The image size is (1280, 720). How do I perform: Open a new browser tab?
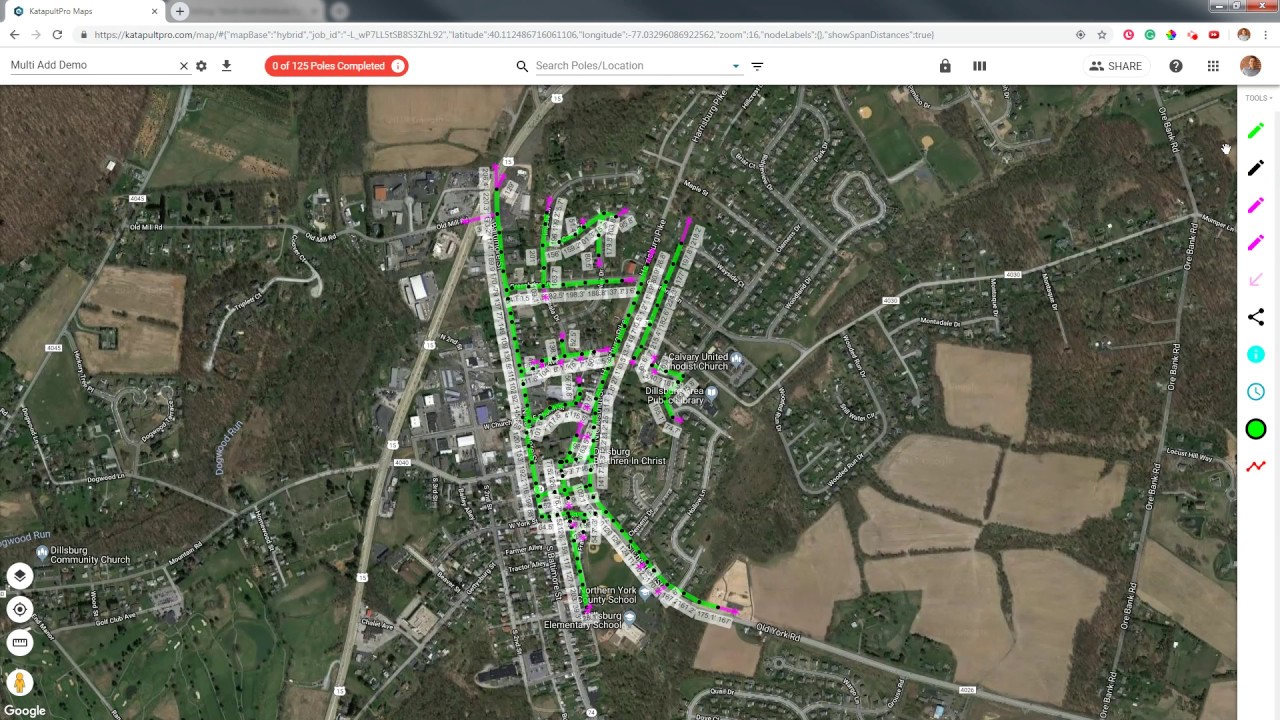point(180,11)
